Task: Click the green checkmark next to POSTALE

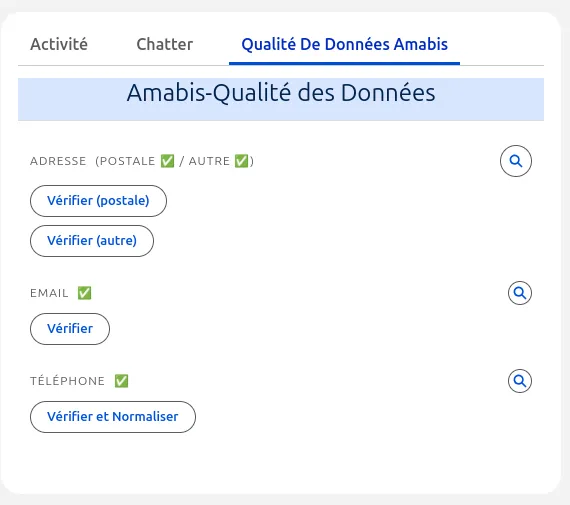Action: (x=167, y=161)
